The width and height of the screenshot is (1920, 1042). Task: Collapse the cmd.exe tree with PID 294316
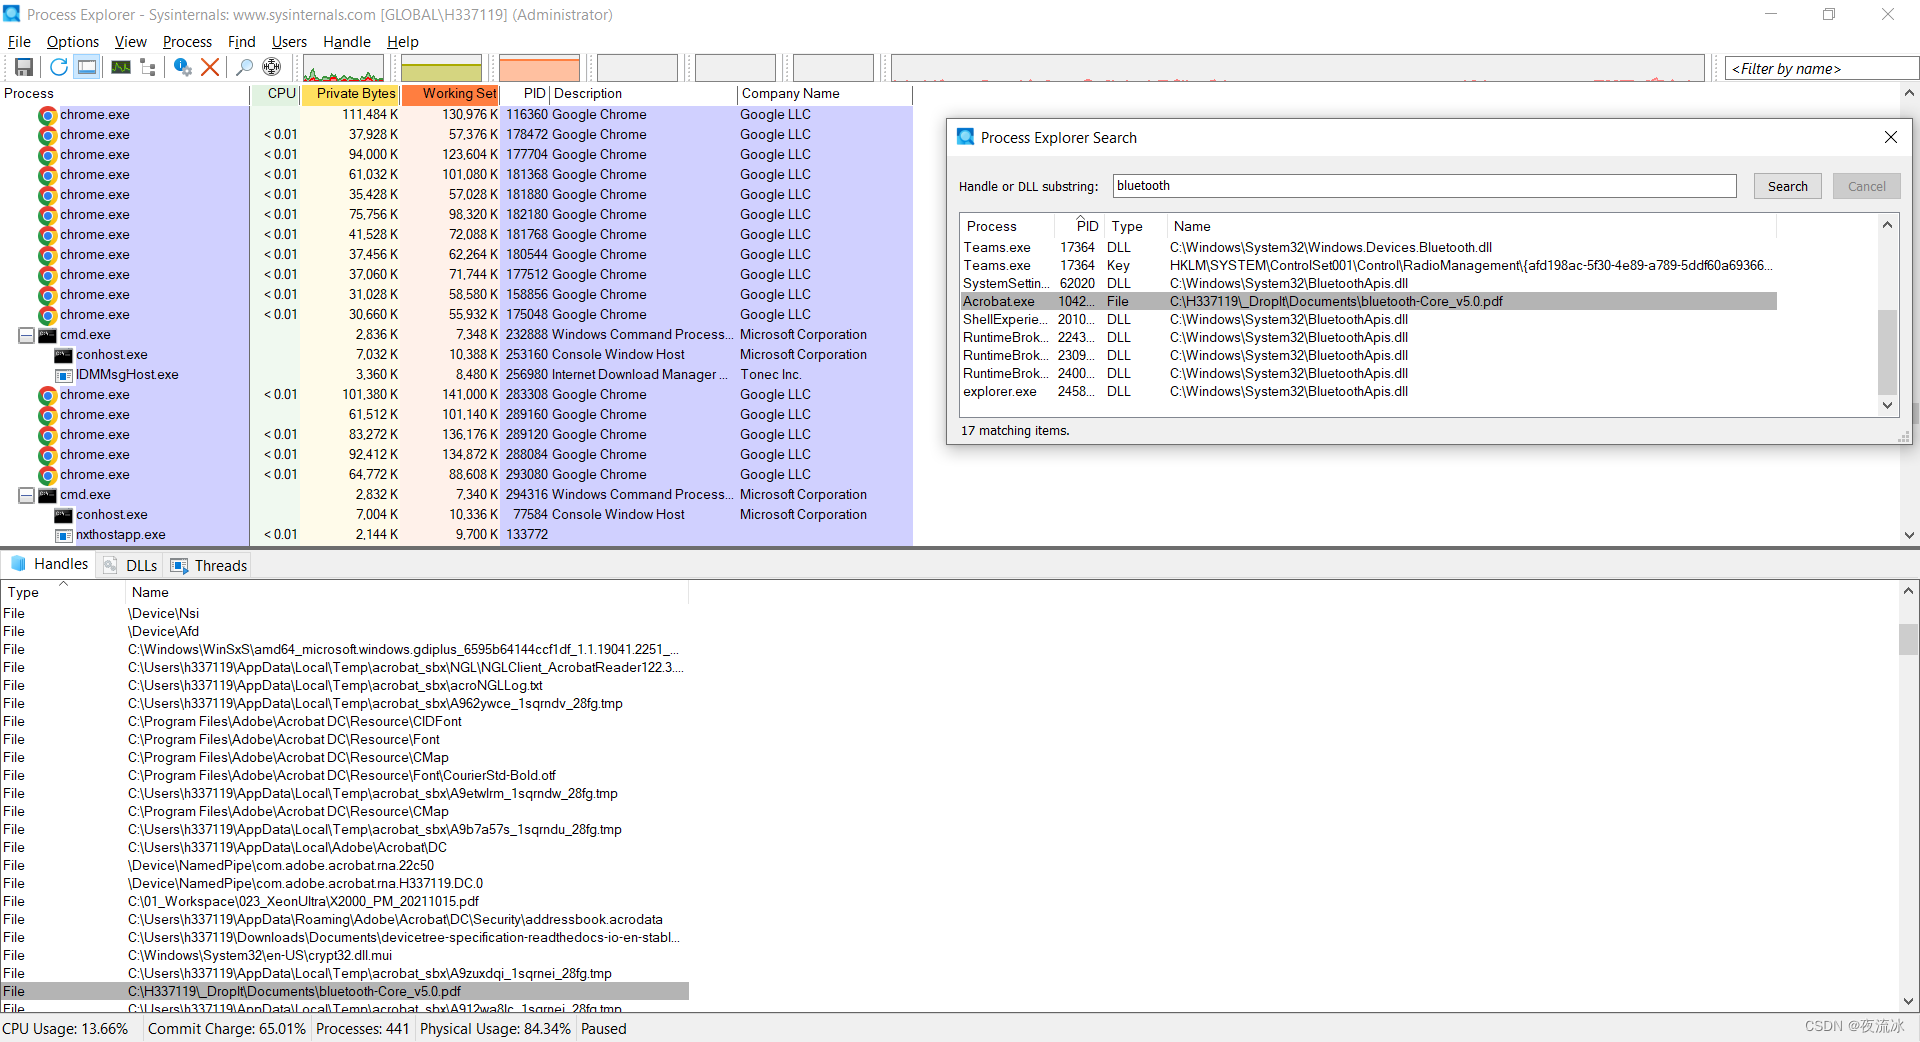point(26,495)
